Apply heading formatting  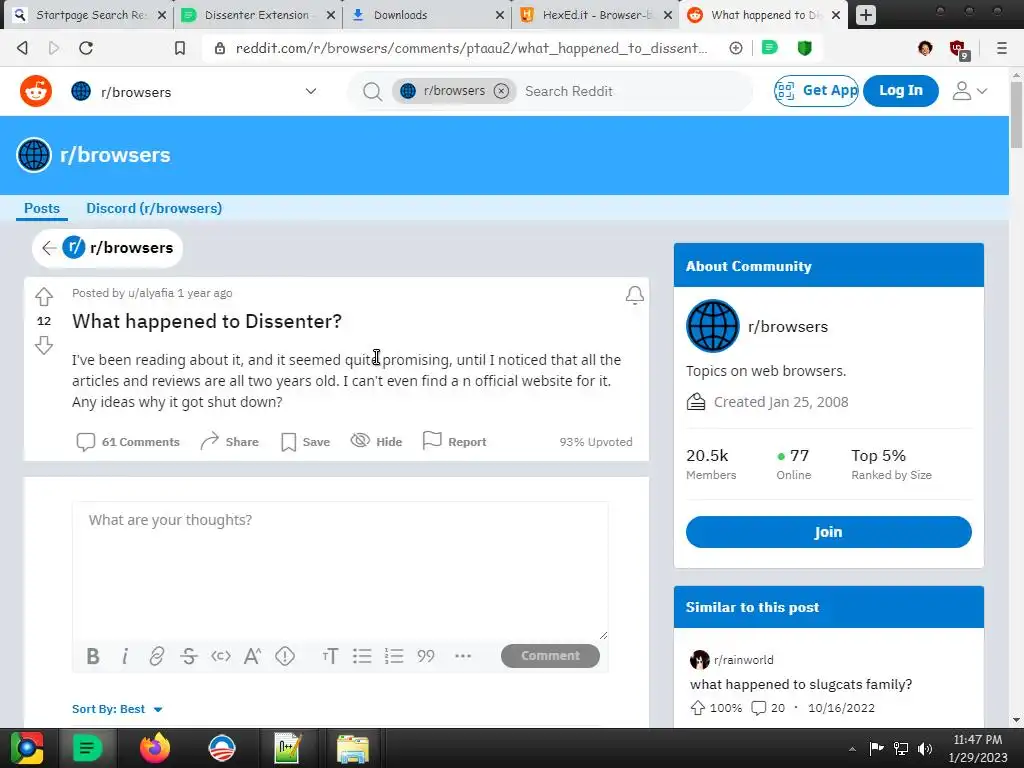tap(330, 656)
